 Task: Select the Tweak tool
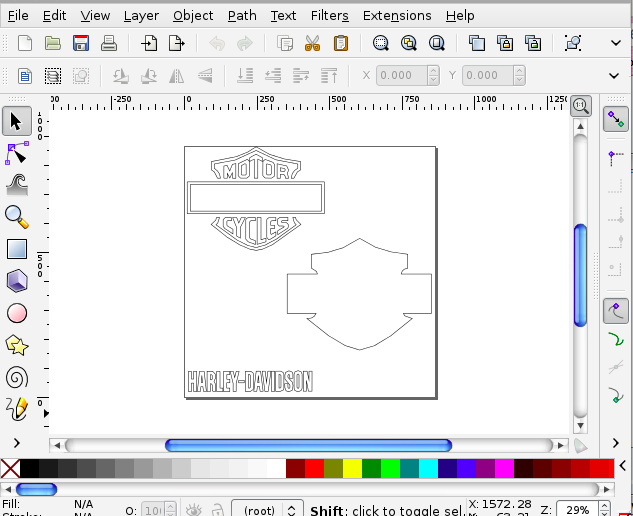tap(17, 185)
